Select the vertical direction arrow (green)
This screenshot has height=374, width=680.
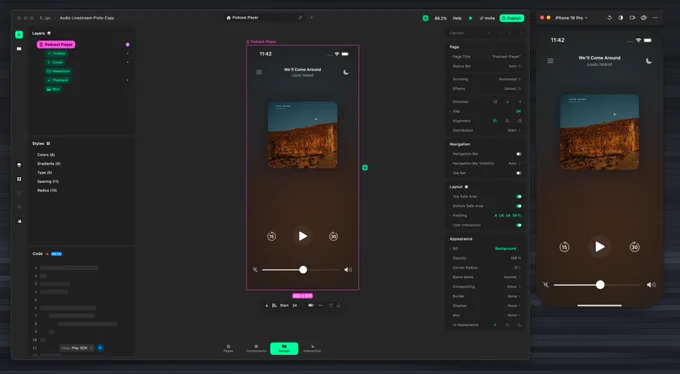pyautogui.click(x=507, y=102)
